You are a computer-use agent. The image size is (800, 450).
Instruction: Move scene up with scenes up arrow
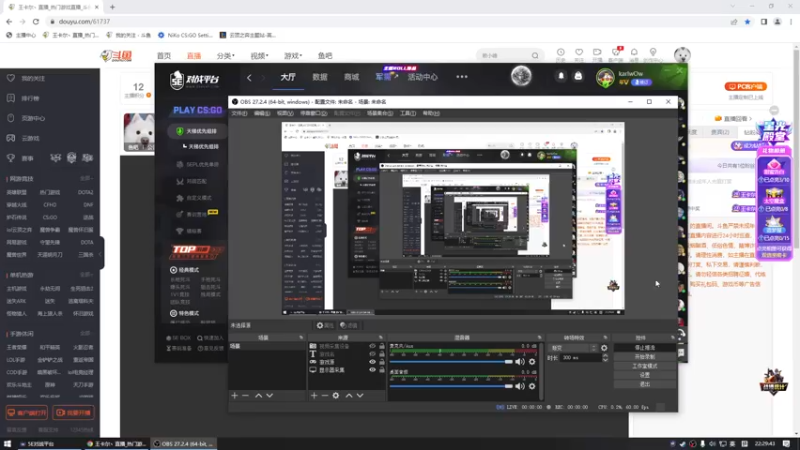point(259,395)
